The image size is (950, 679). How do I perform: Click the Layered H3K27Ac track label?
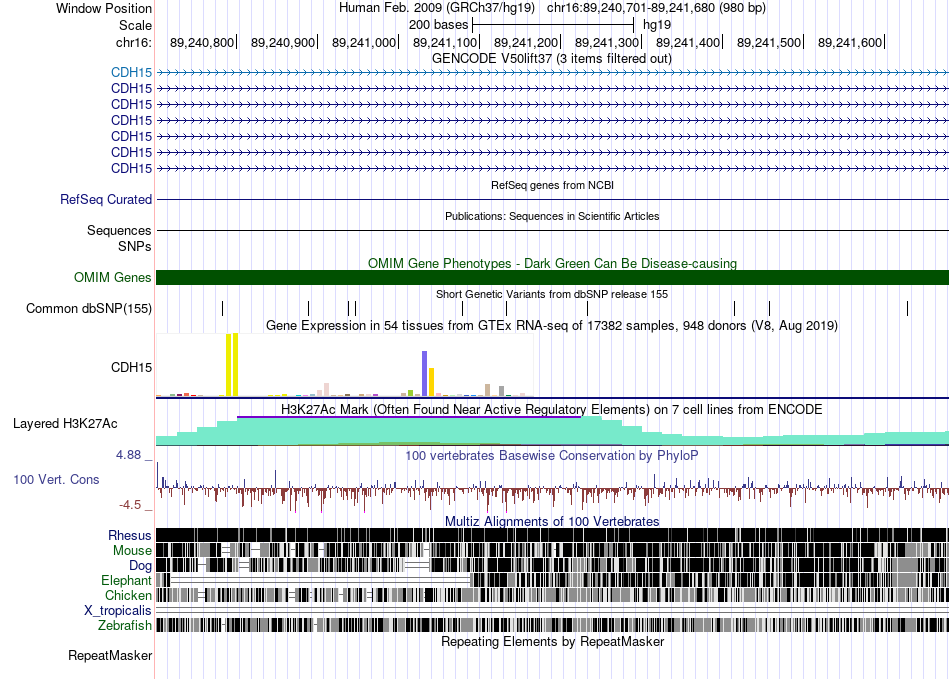[65, 423]
